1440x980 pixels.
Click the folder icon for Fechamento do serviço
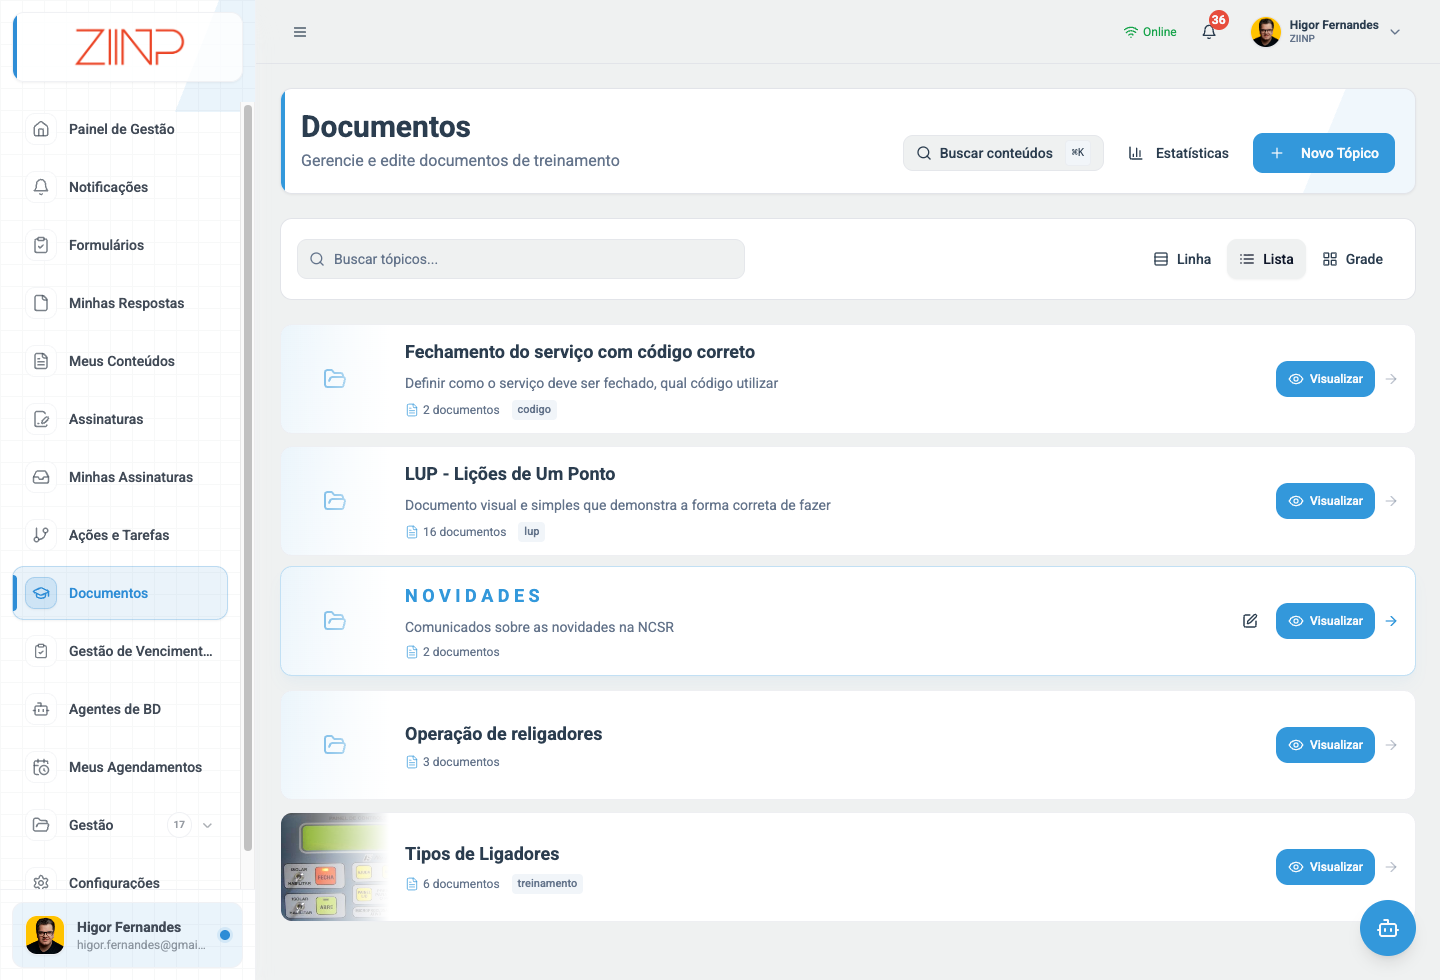click(x=335, y=379)
